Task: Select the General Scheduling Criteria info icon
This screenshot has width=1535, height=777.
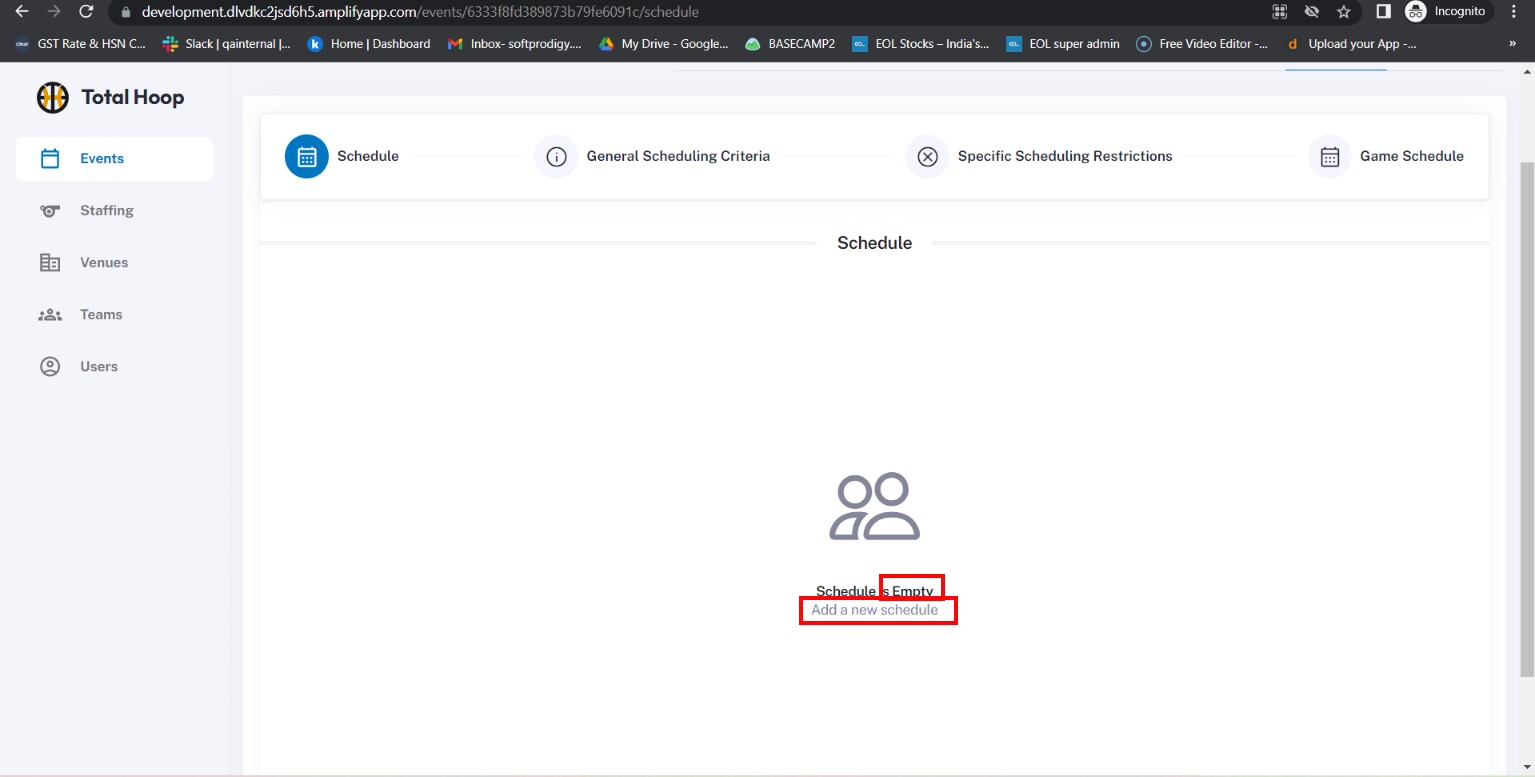Action: click(x=556, y=156)
